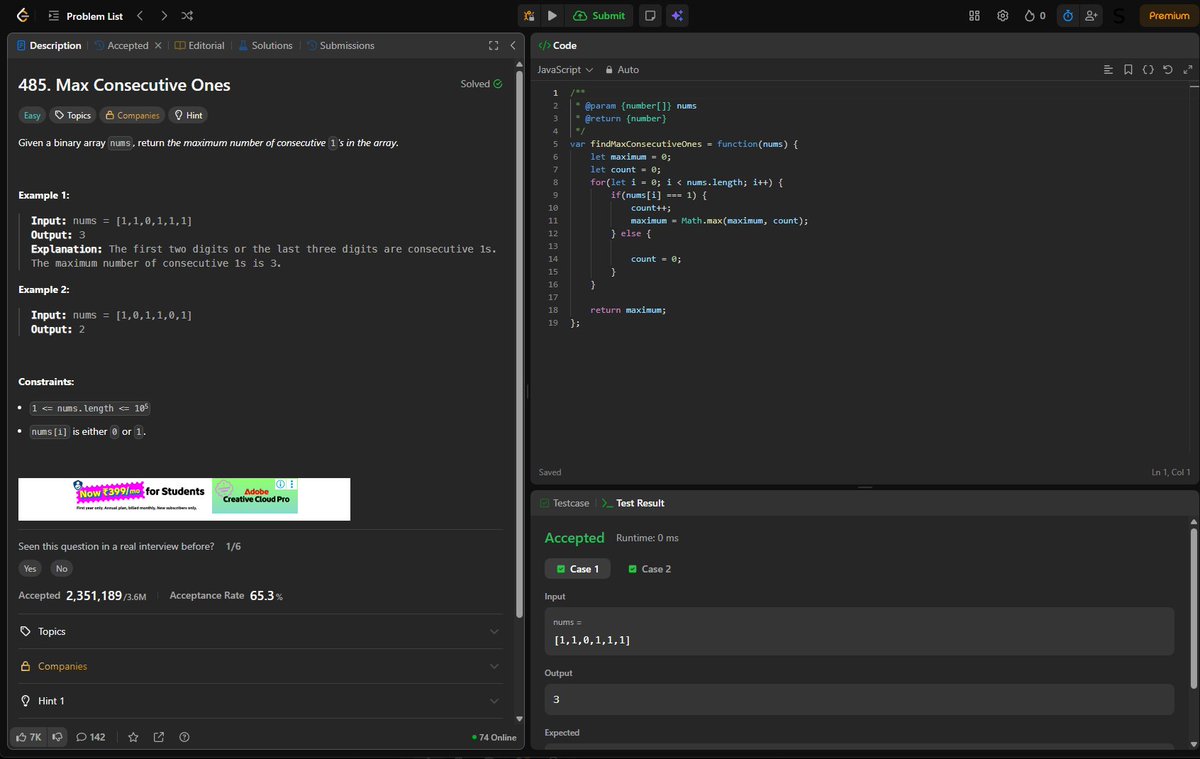Bookmark the code with the bookmark icon

1128,70
